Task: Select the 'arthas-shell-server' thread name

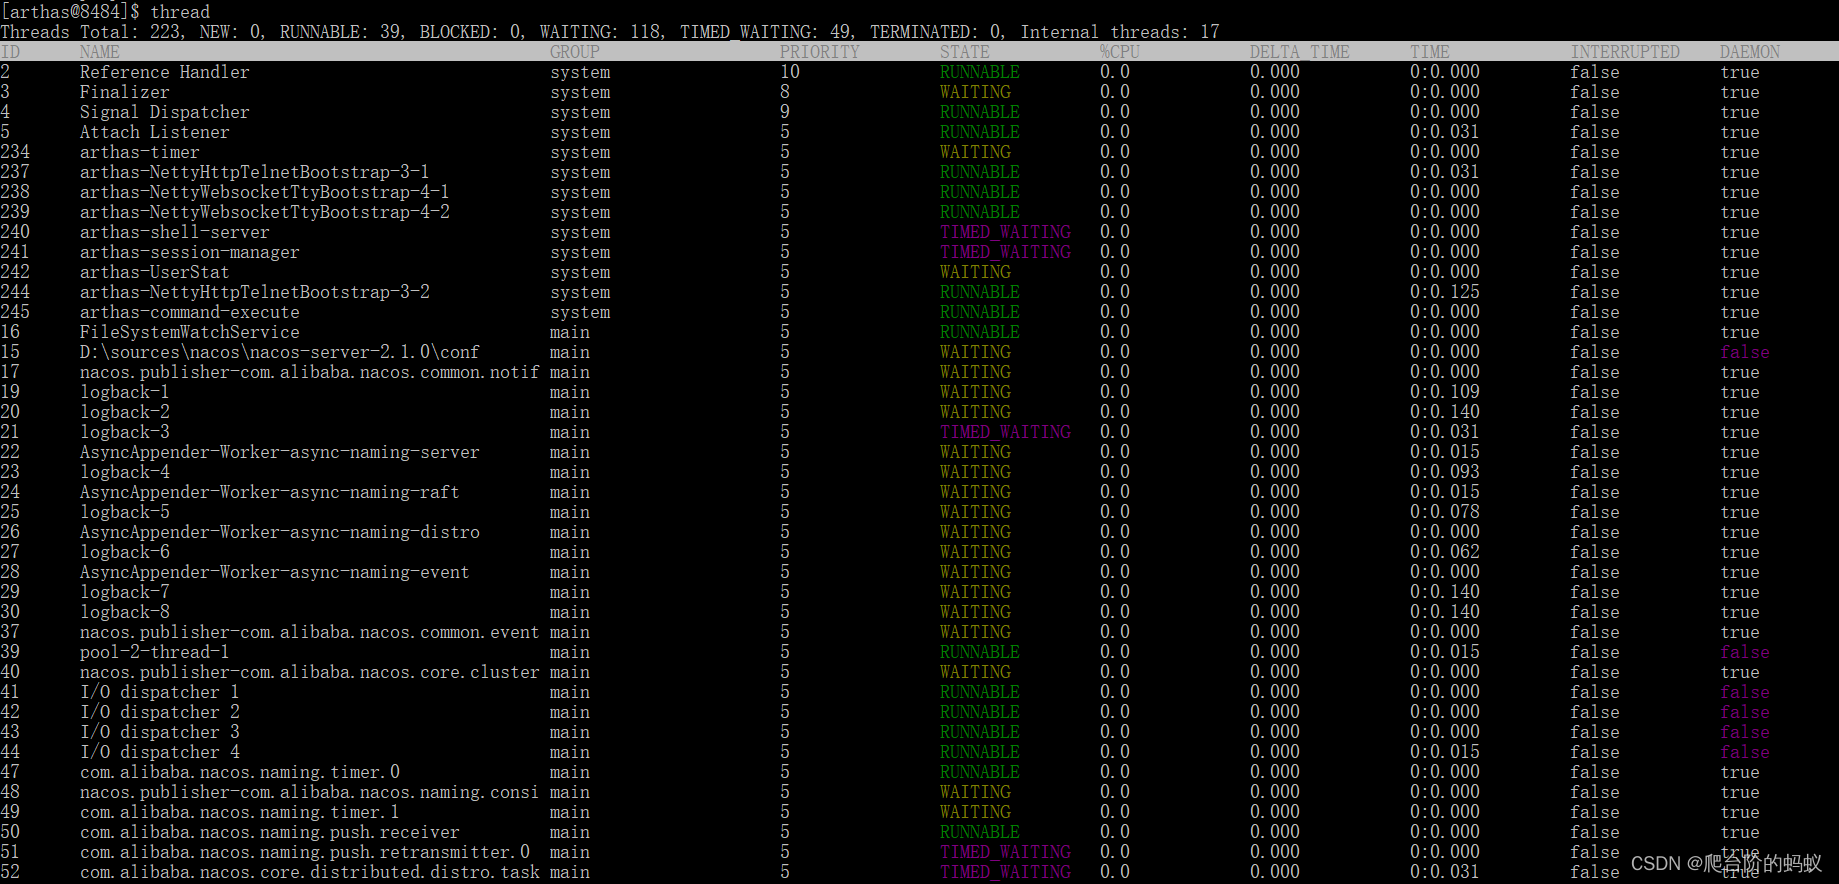Action: 175,232
